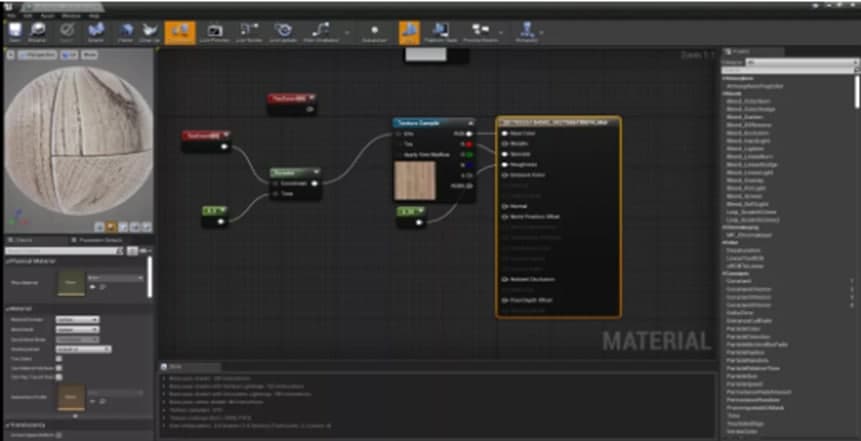This screenshot has height=441, width=861.
Task: Click the Palette panel vertical scrollbar
Action: click(x=858, y=91)
